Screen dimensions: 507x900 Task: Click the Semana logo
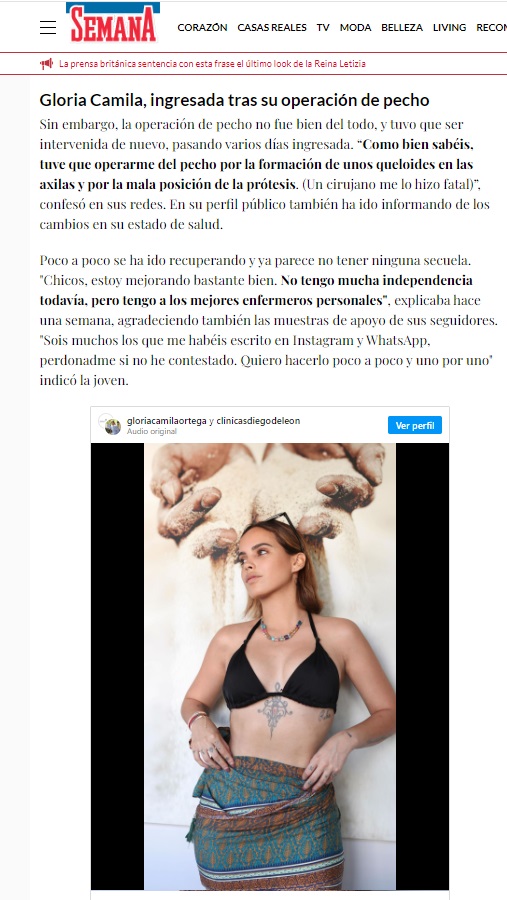(113, 23)
